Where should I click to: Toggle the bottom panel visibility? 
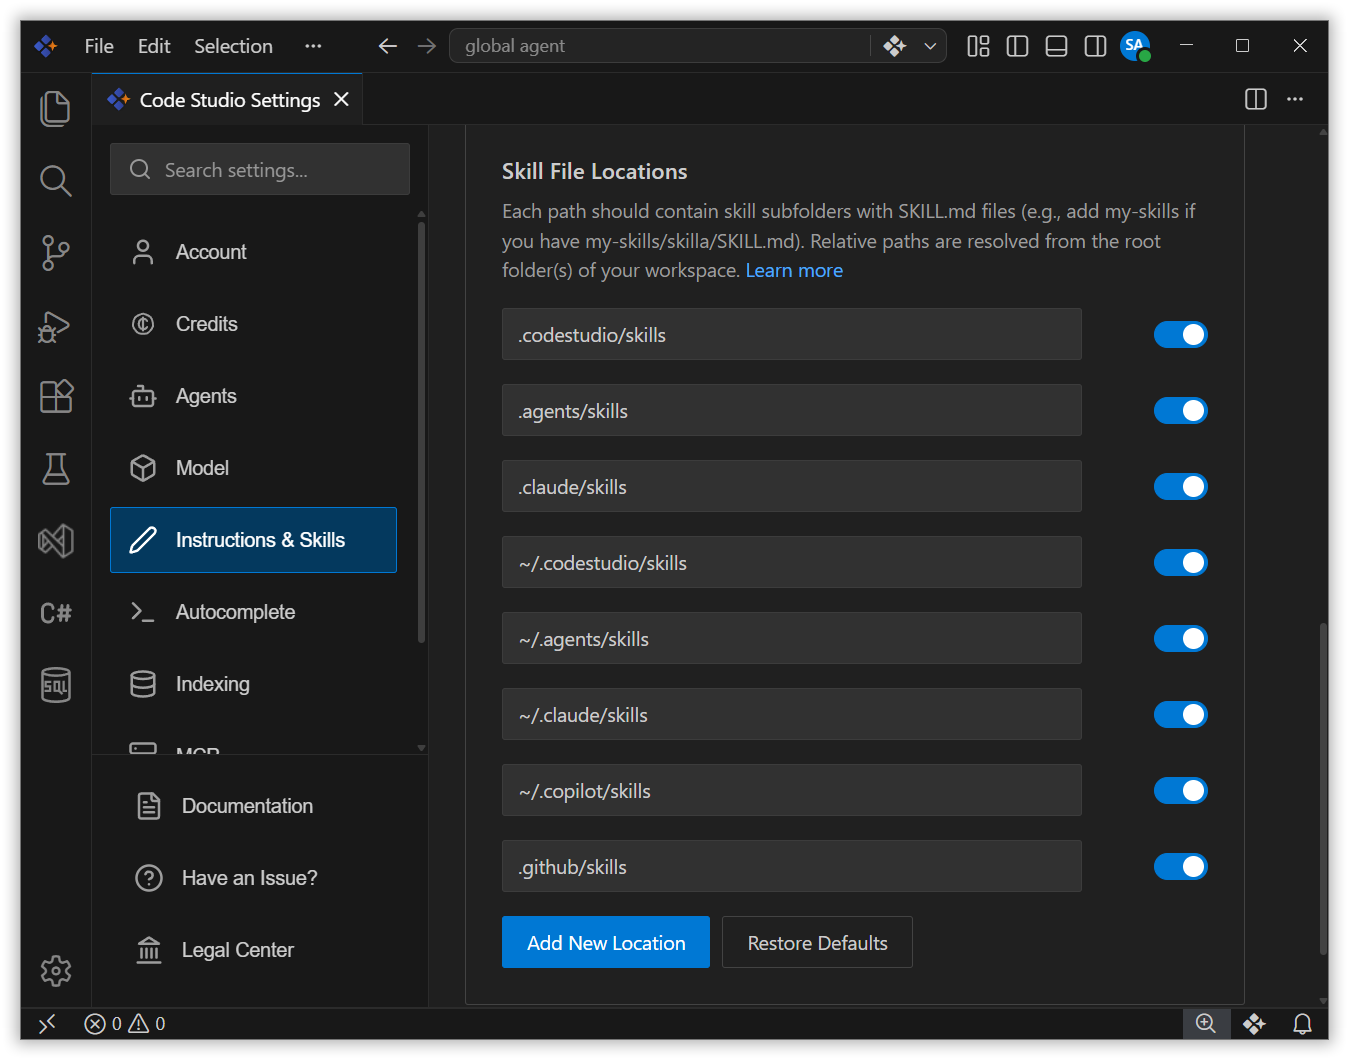(x=1056, y=46)
